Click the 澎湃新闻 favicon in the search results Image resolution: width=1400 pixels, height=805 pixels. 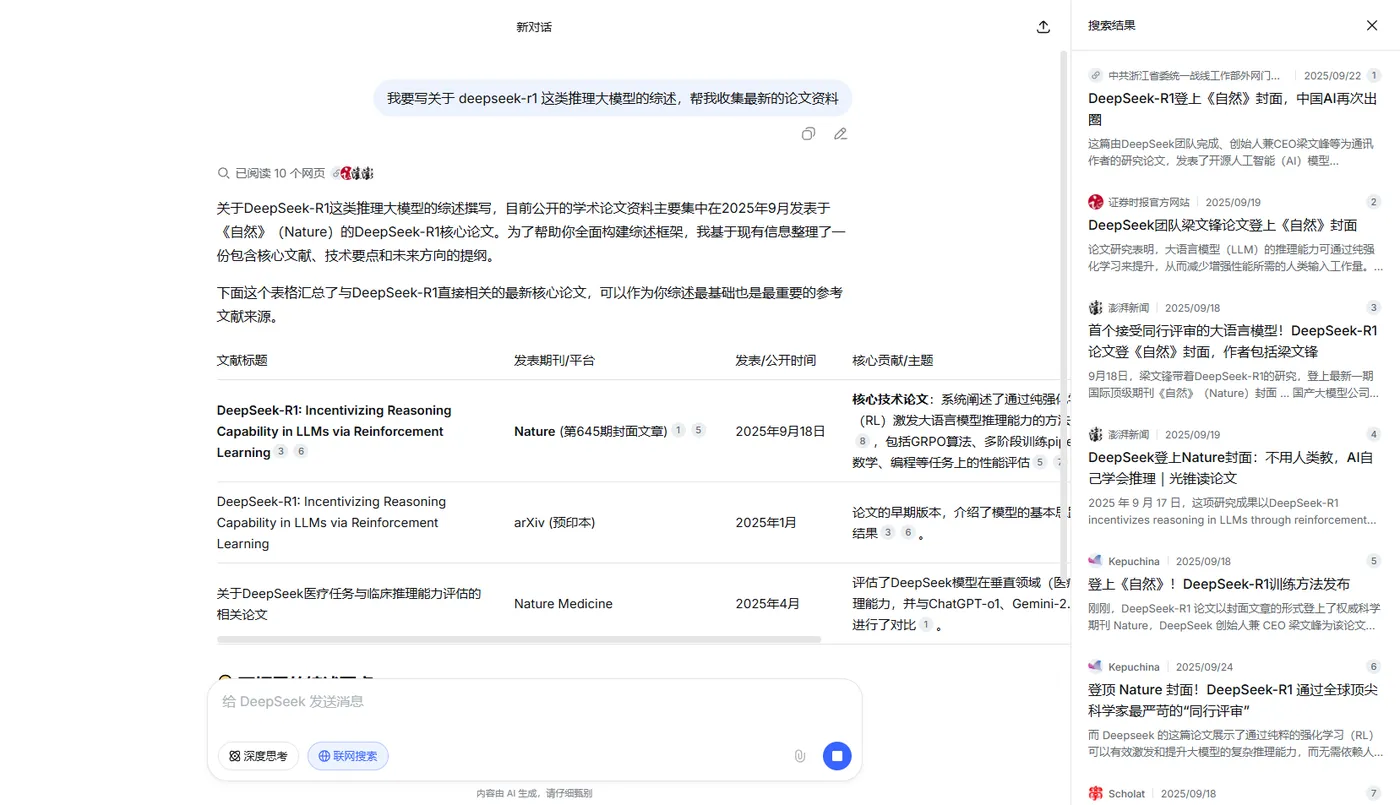coord(1095,307)
